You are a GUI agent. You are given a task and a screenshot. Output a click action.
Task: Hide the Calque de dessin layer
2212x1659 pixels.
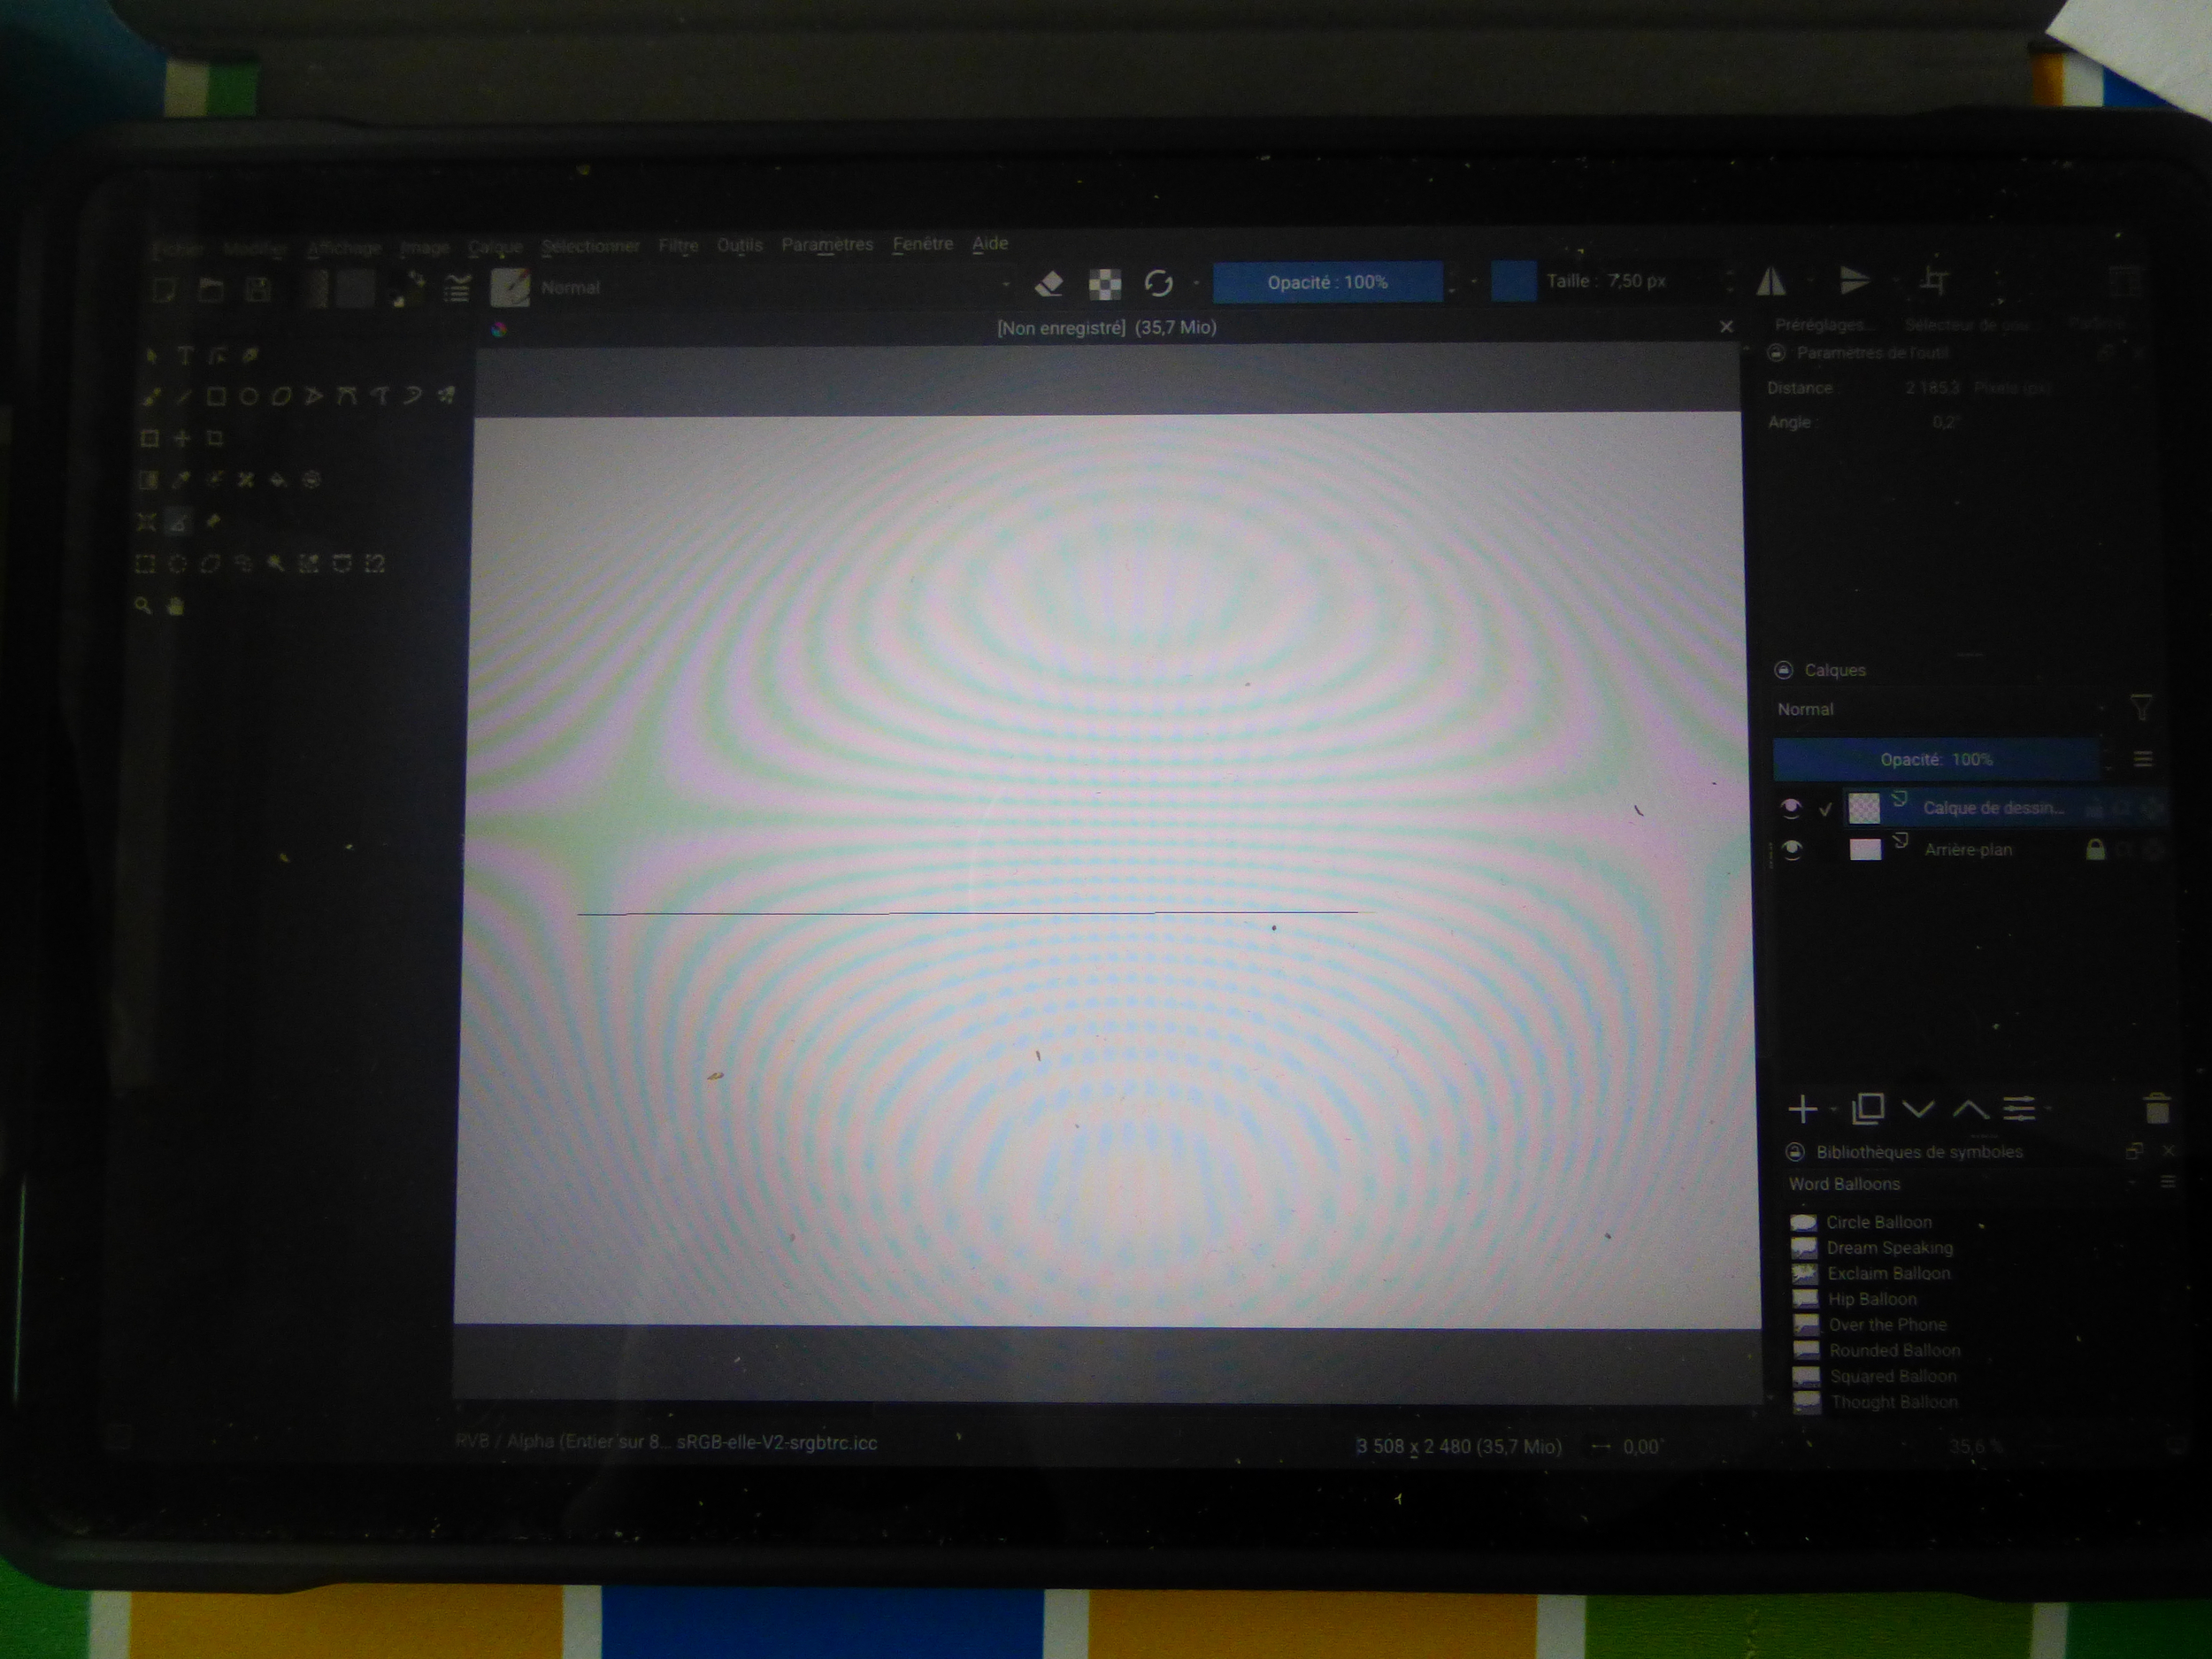coord(1791,807)
